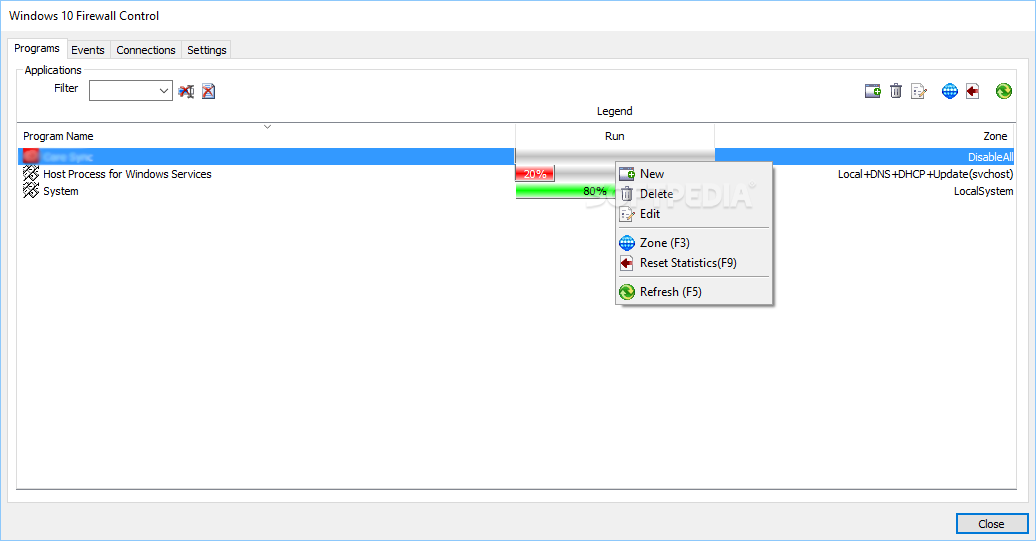The height and width of the screenshot is (541, 1036).
Task: Click the first filter icon beside the Filter box
Action: pyautogui.click(x=186, y=91)
